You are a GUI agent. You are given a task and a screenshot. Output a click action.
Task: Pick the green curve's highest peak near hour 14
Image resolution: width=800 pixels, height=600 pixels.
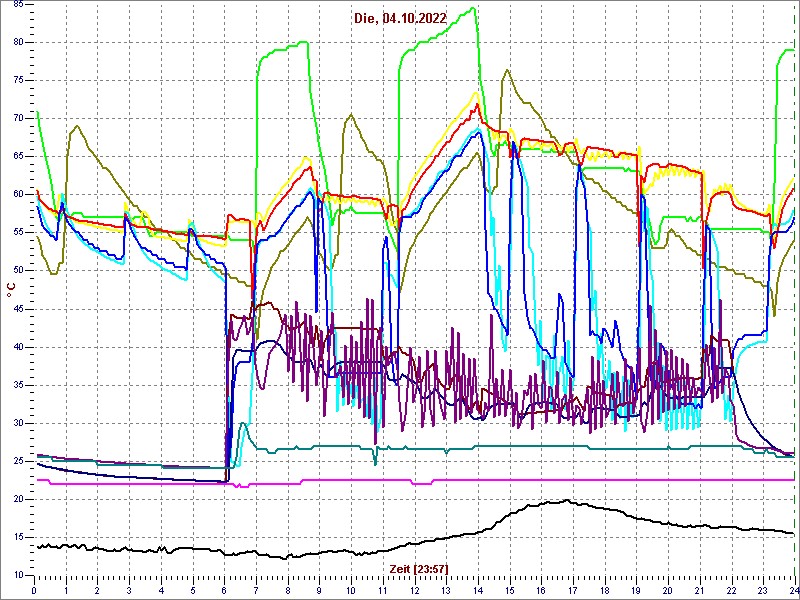pyautogui.click(x=473, y=8)
